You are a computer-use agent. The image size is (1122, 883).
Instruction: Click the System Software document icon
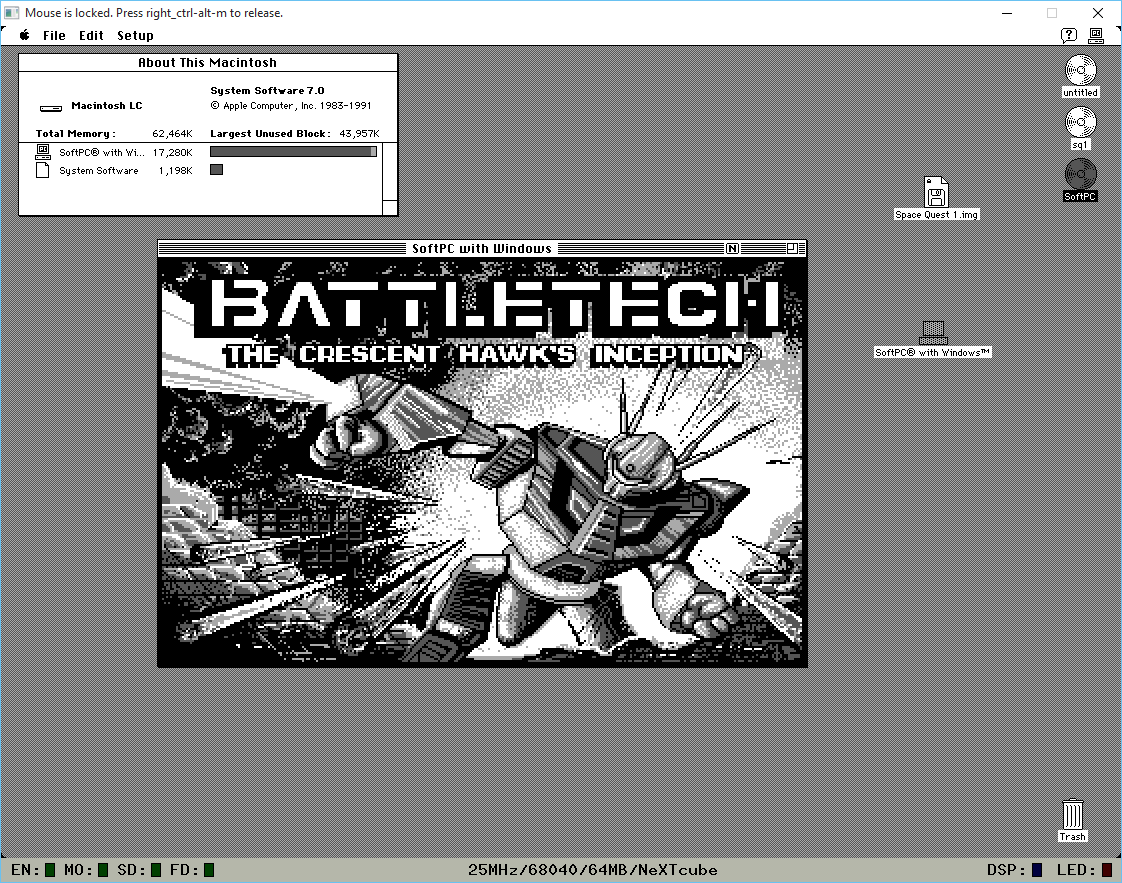pyautogui.click(x=43, y=170)
